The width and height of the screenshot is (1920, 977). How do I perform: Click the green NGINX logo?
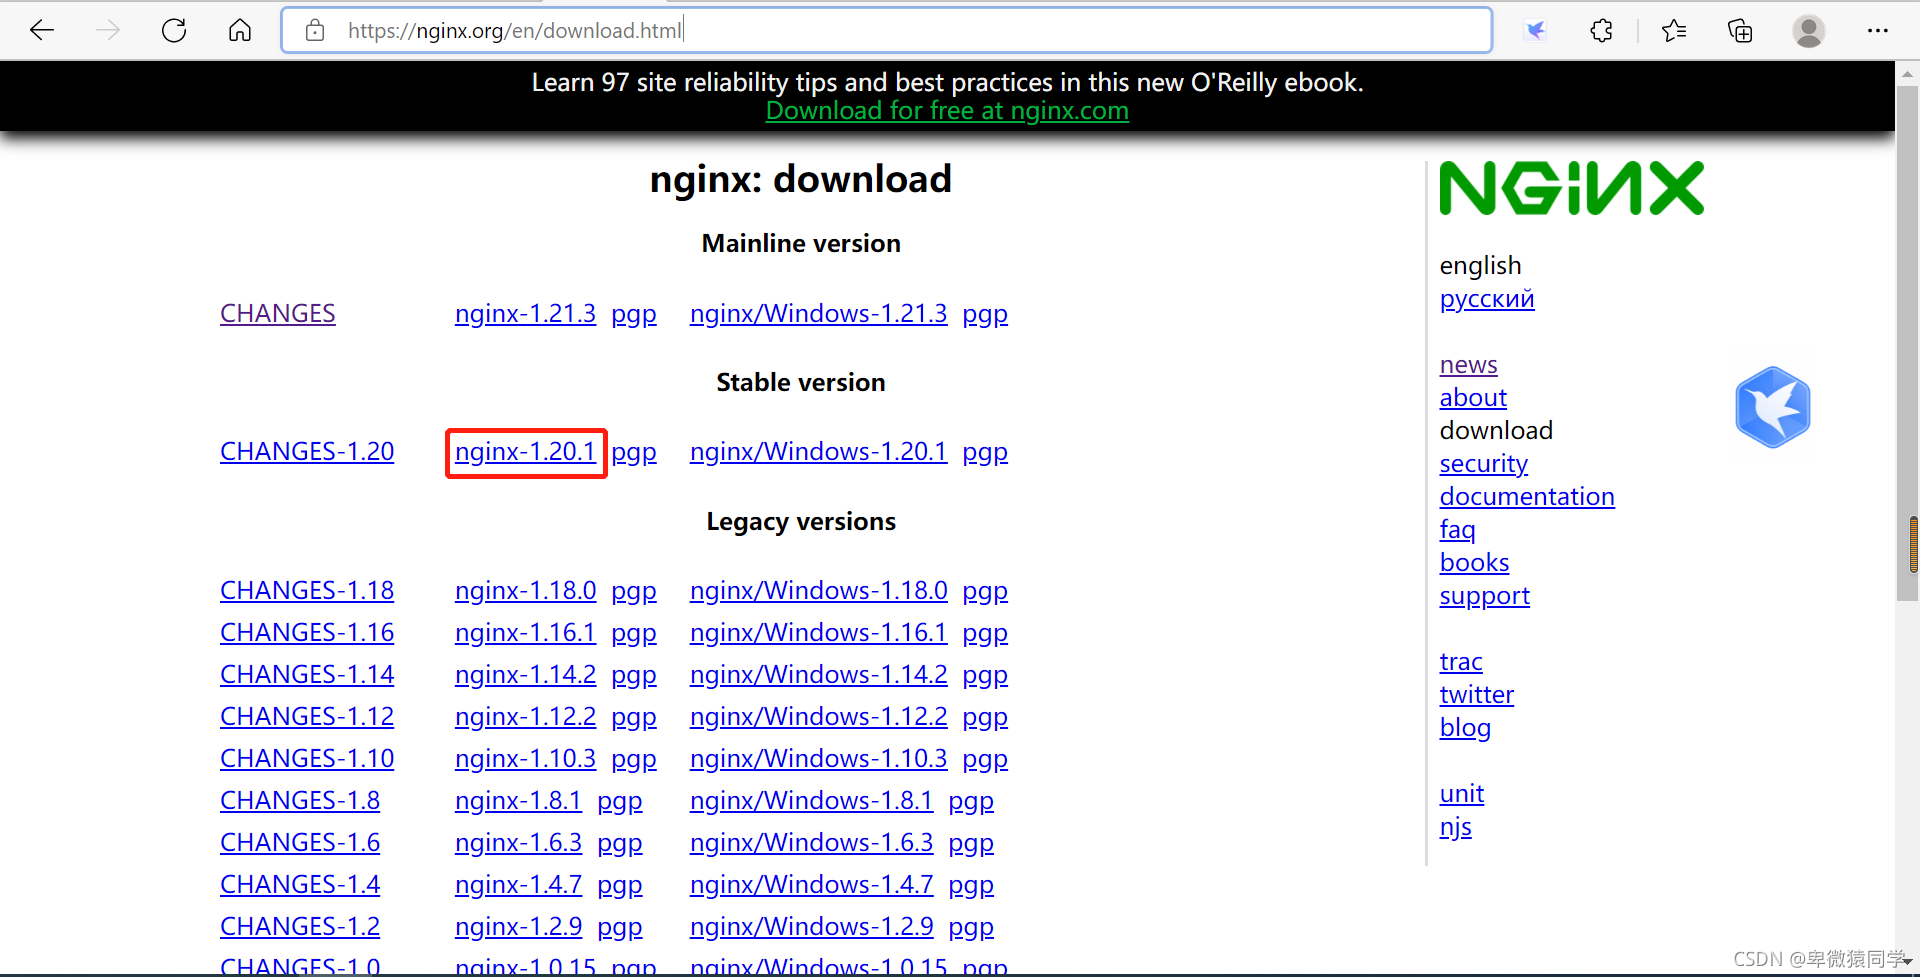coord(1571,188)
